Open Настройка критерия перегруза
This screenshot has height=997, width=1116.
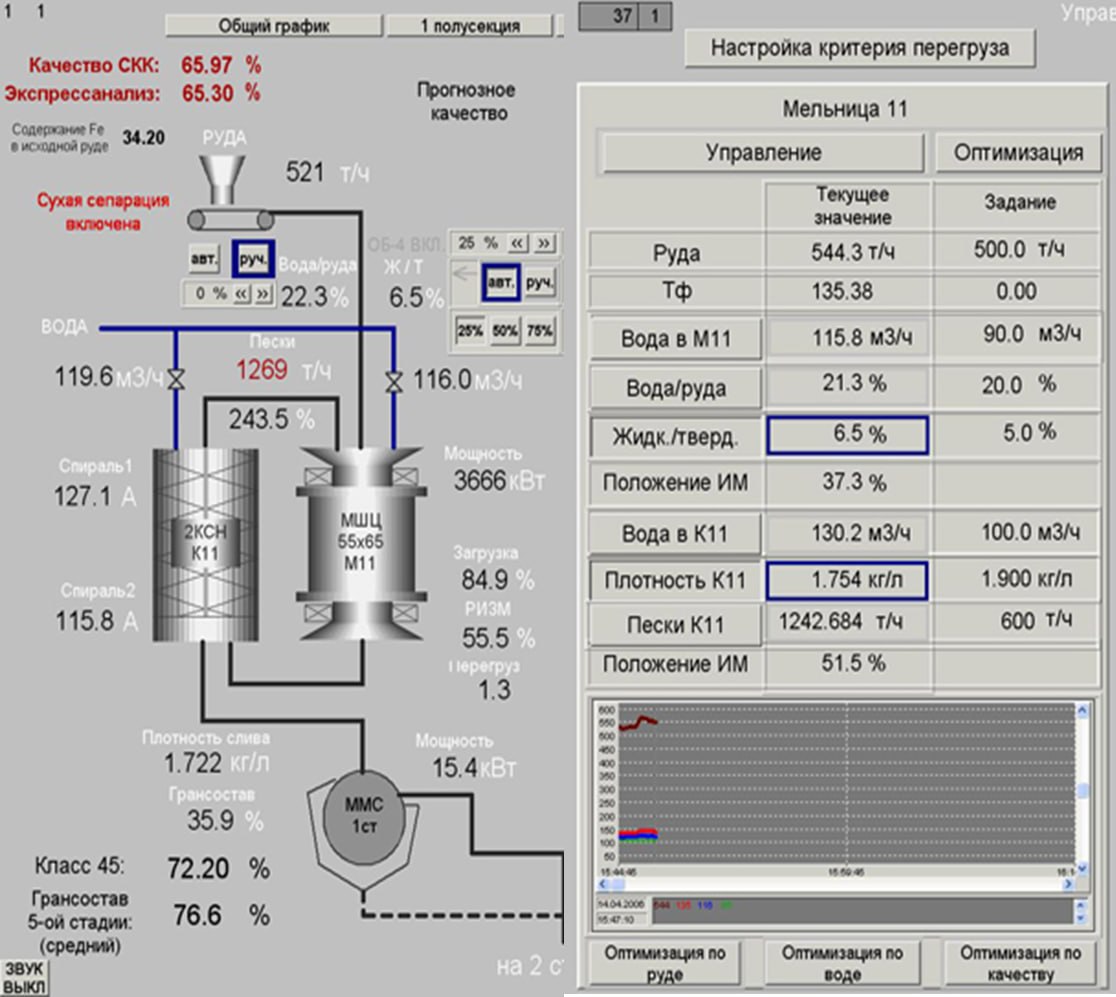pyautogui.click(x=860, y=47)
